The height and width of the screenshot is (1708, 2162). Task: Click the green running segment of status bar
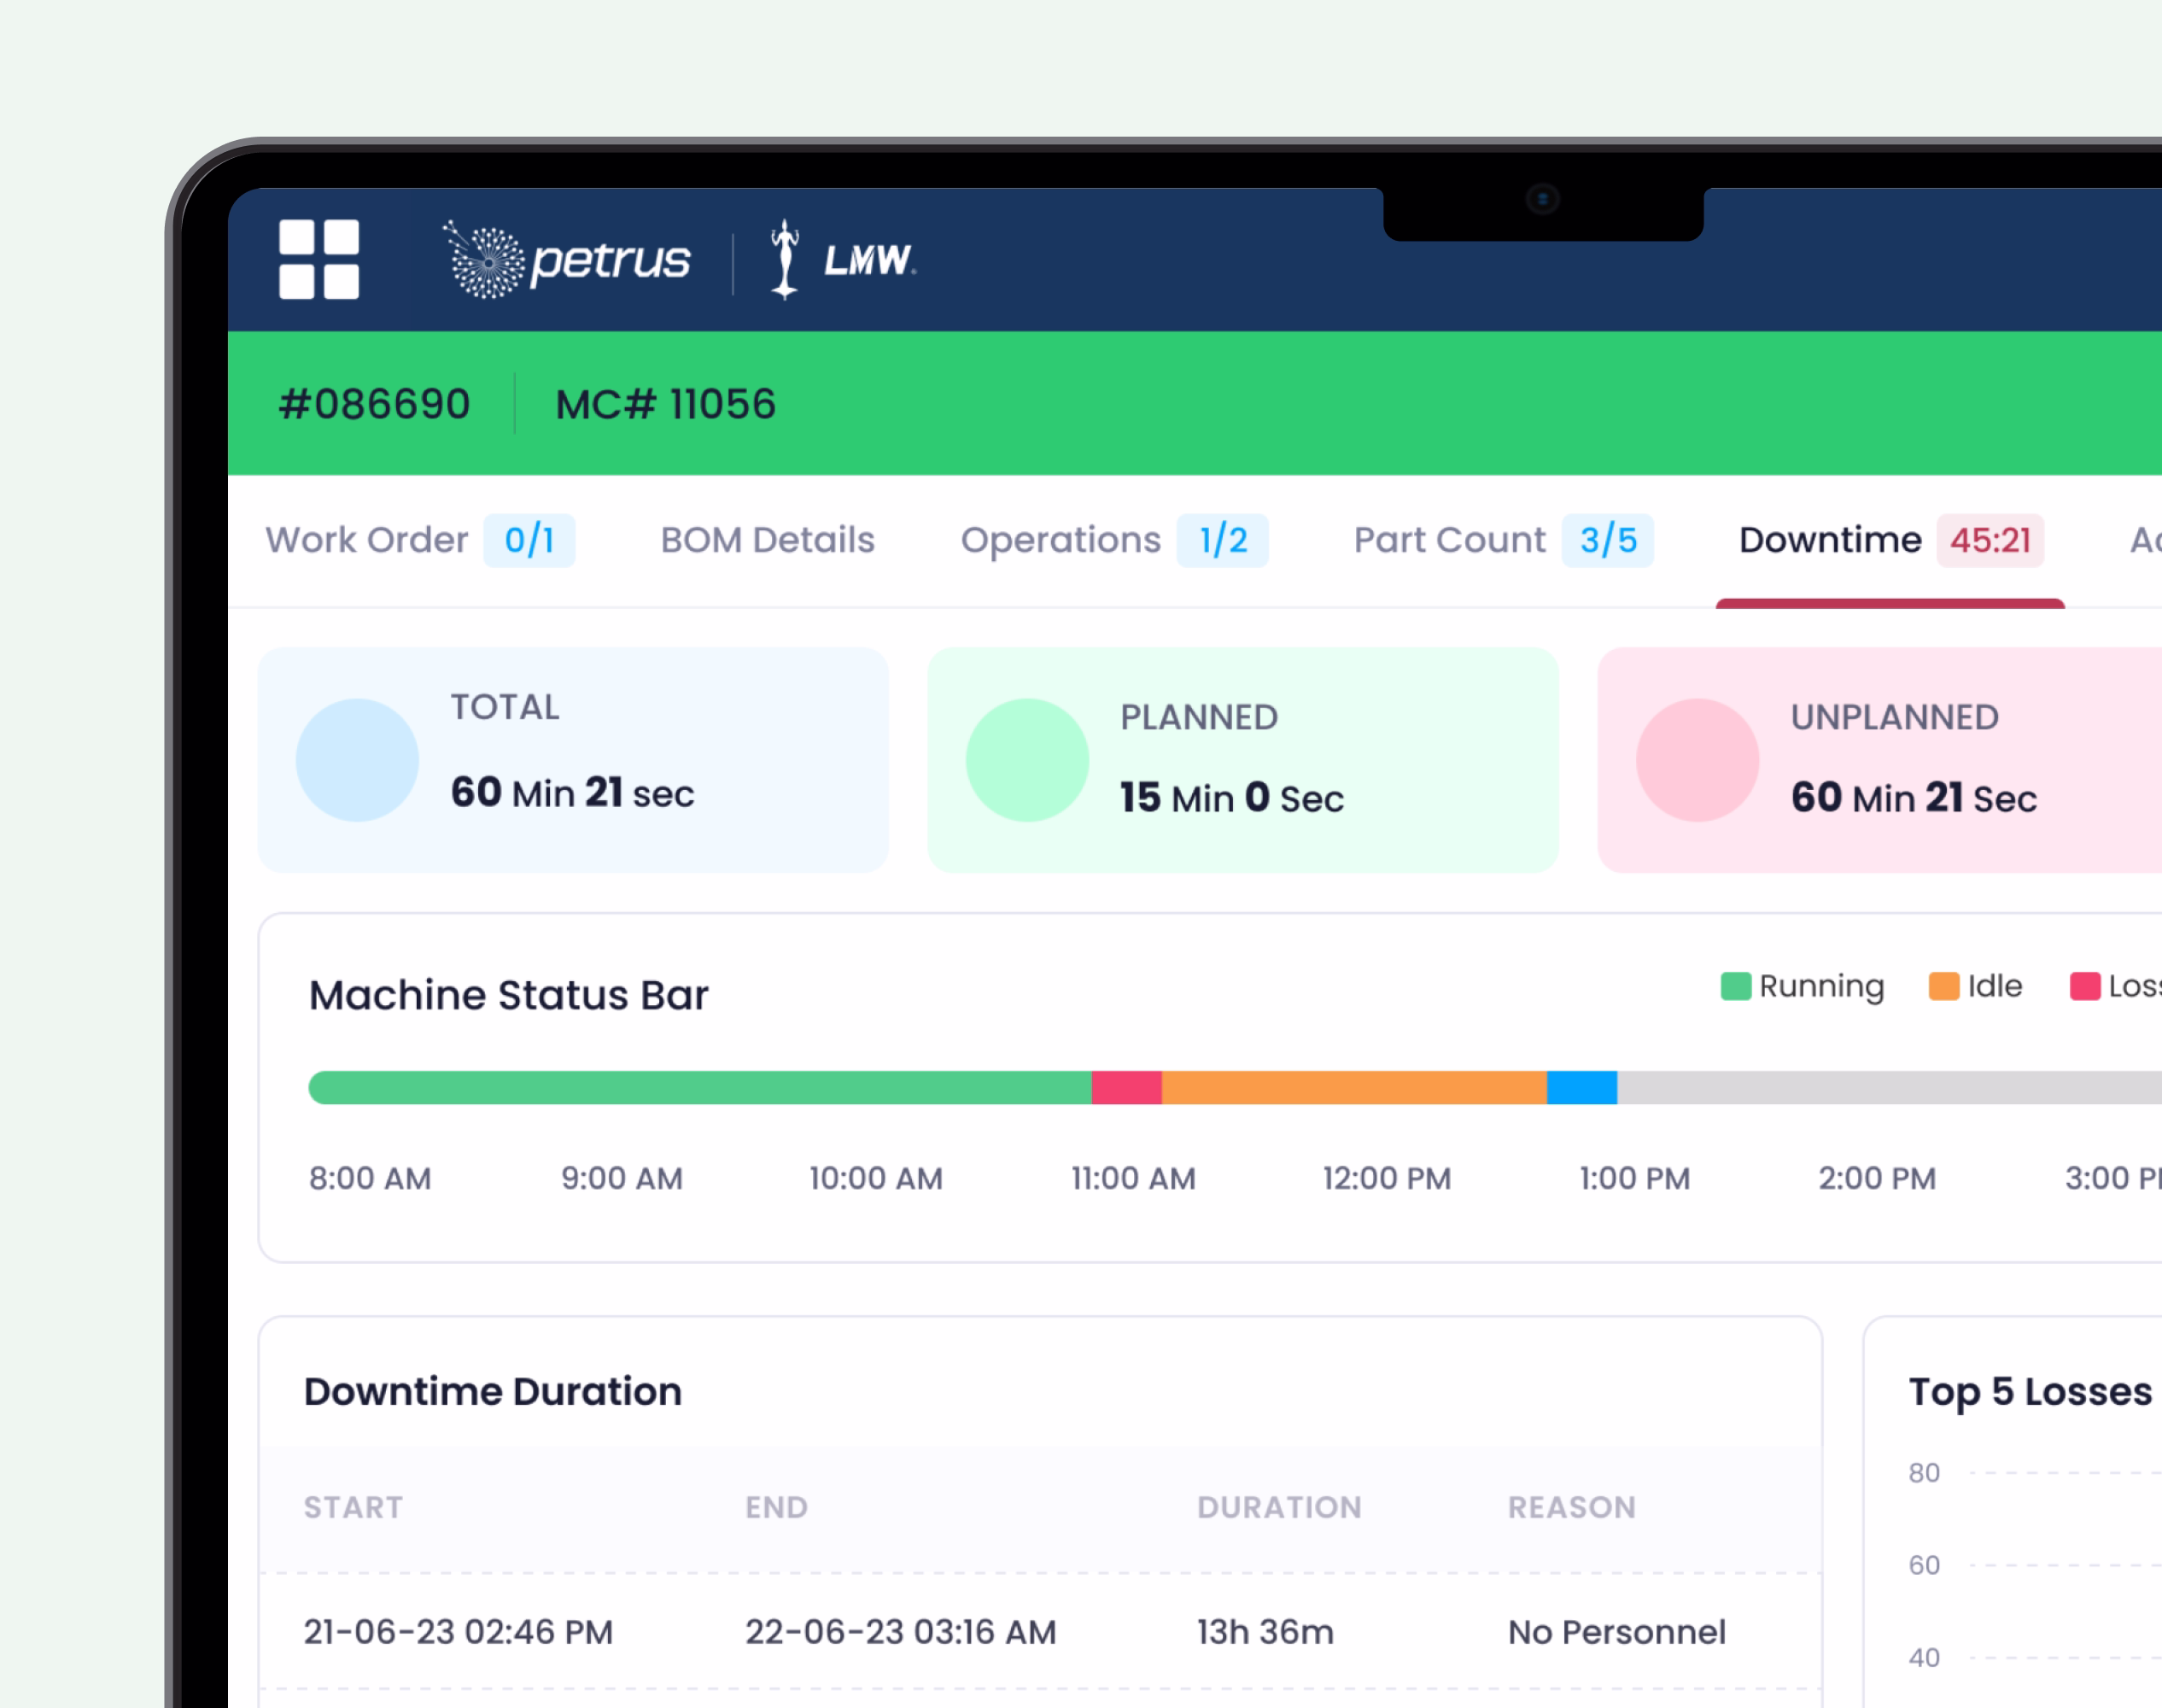click(700, 1087)
